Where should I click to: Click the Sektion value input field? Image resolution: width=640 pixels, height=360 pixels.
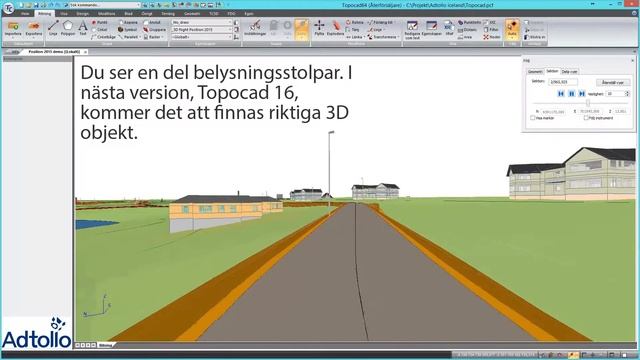563,82
